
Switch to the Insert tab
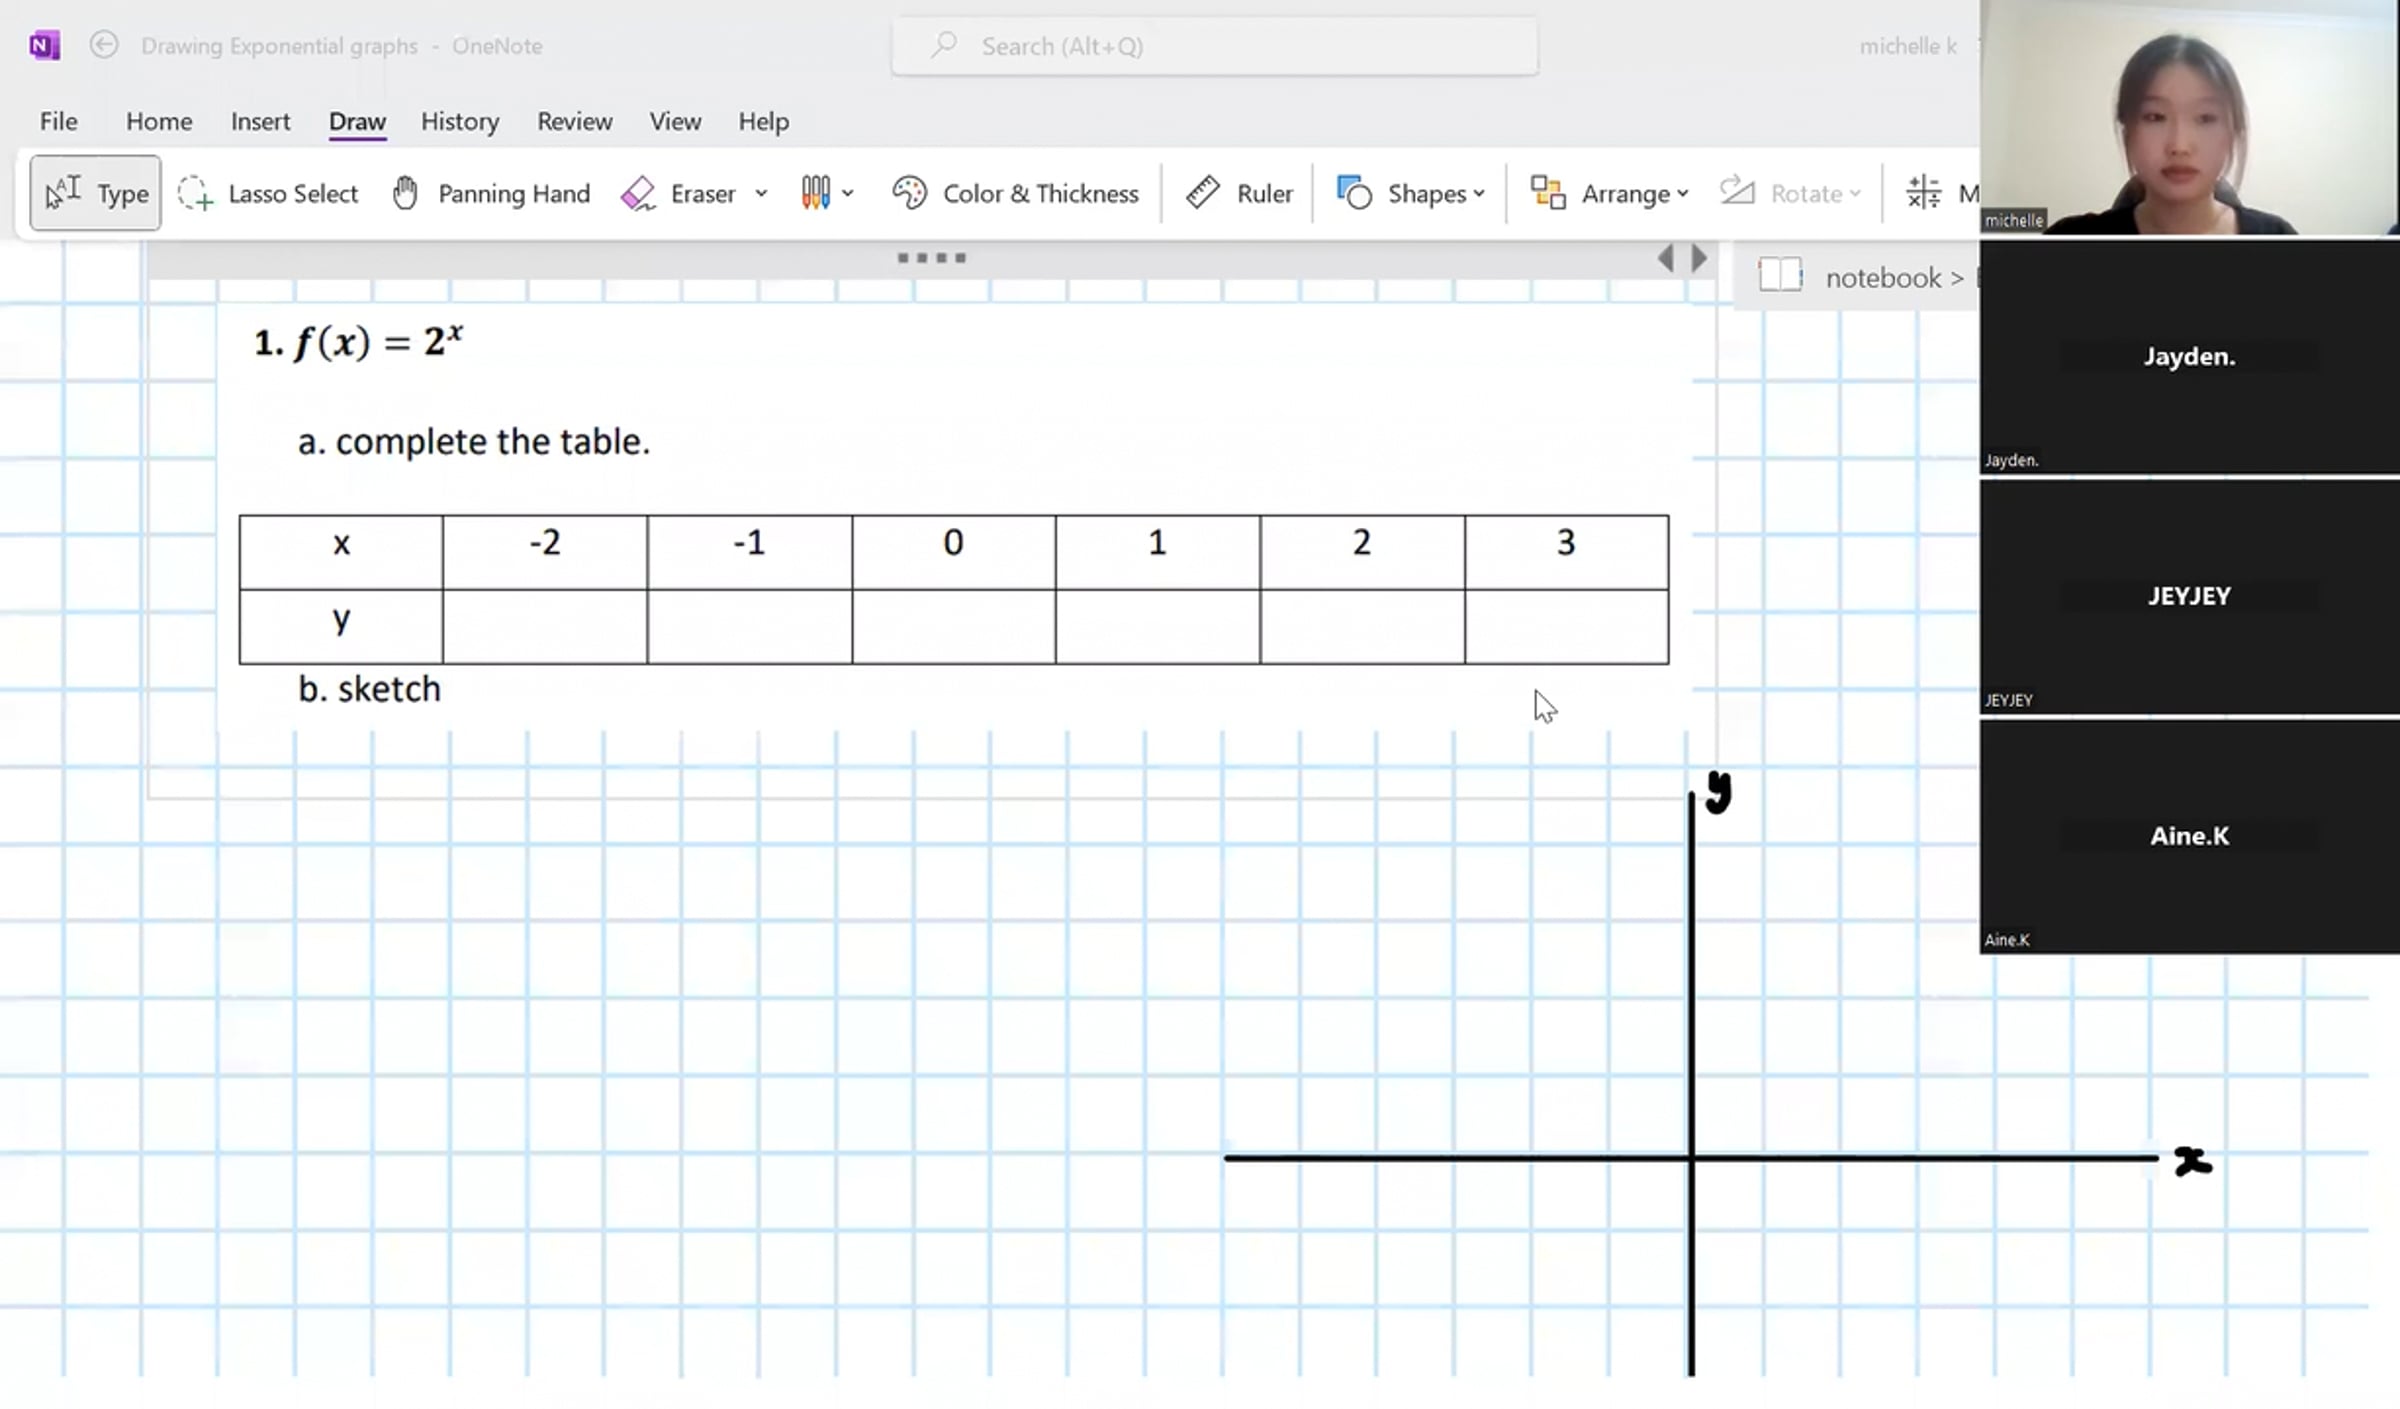tap(260, 121)
